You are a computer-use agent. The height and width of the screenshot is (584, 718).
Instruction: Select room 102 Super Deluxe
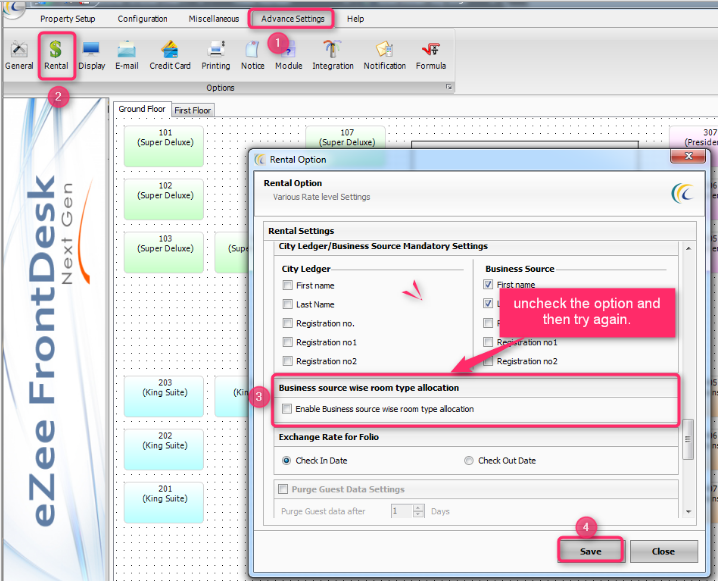(x=164, y=199)
